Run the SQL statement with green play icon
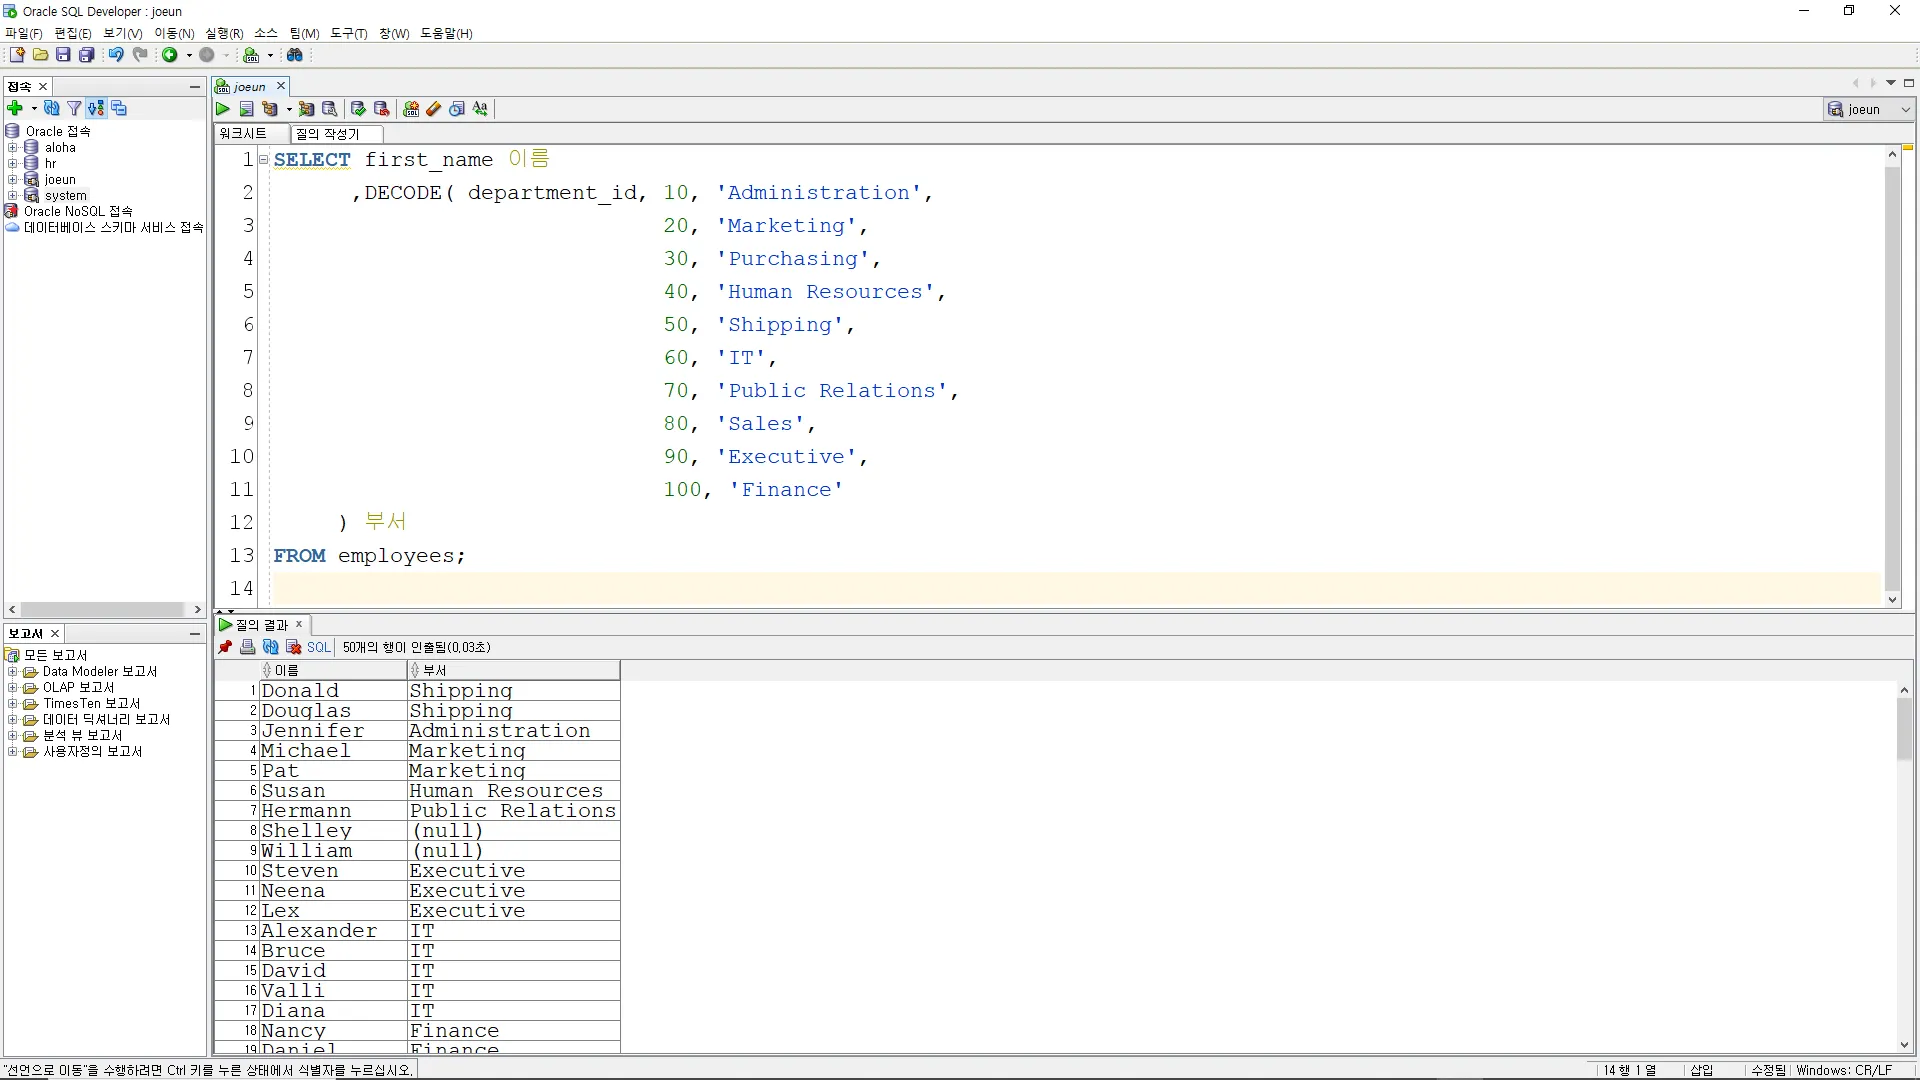Screen dimensions: 1920x1080 [x=223, y=109]
